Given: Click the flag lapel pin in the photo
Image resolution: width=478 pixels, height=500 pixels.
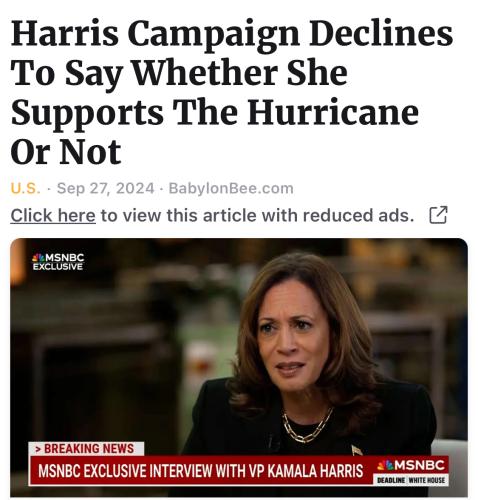Looking at the screenshot, I should [x=357, y=450].
